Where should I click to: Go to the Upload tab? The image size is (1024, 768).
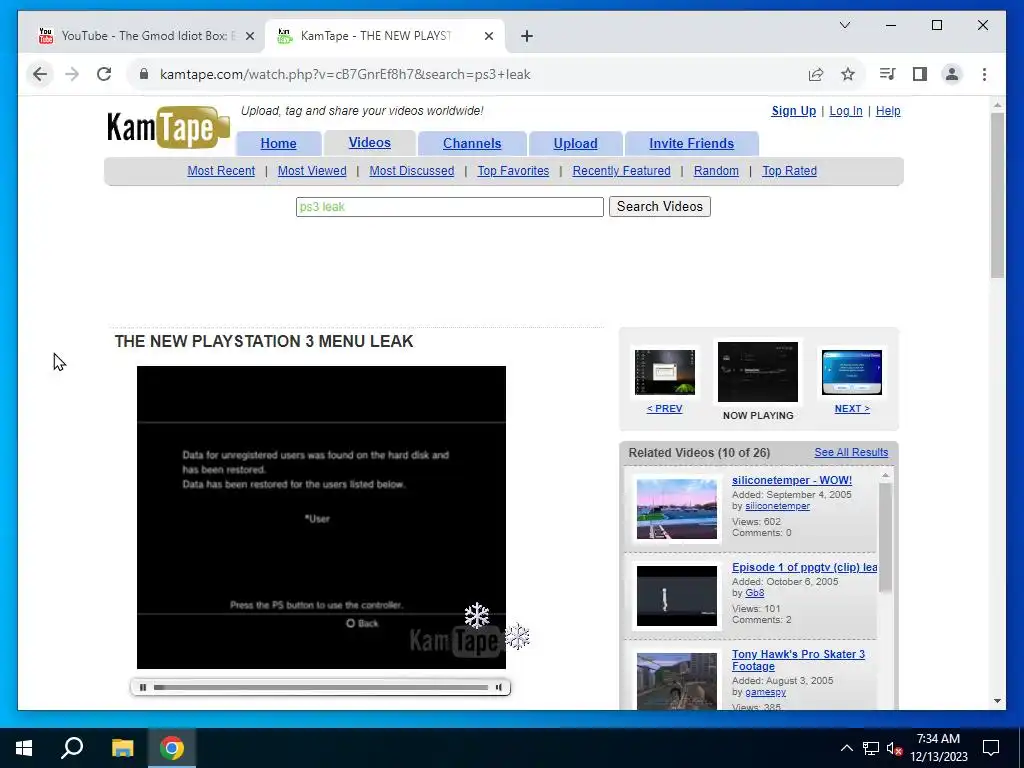tap(575, 144)
